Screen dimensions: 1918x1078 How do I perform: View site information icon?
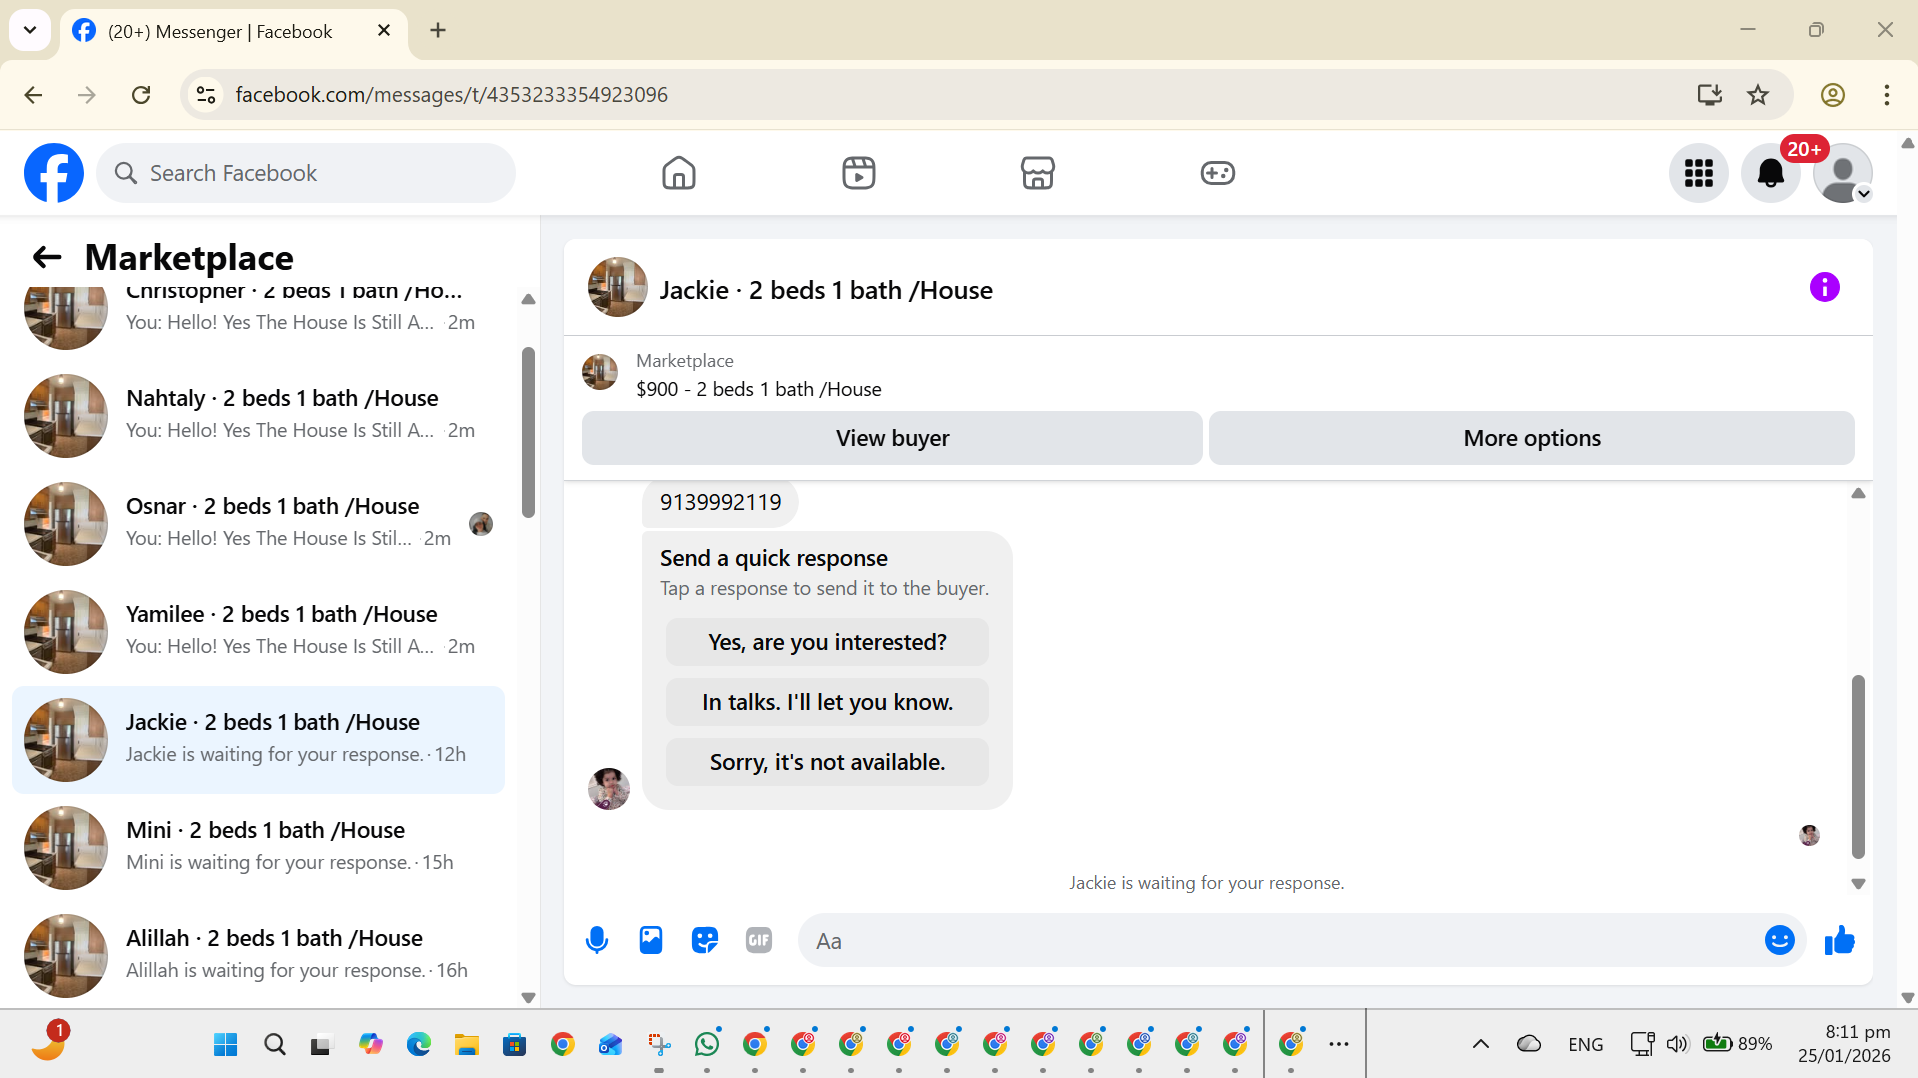click(206, 95)
